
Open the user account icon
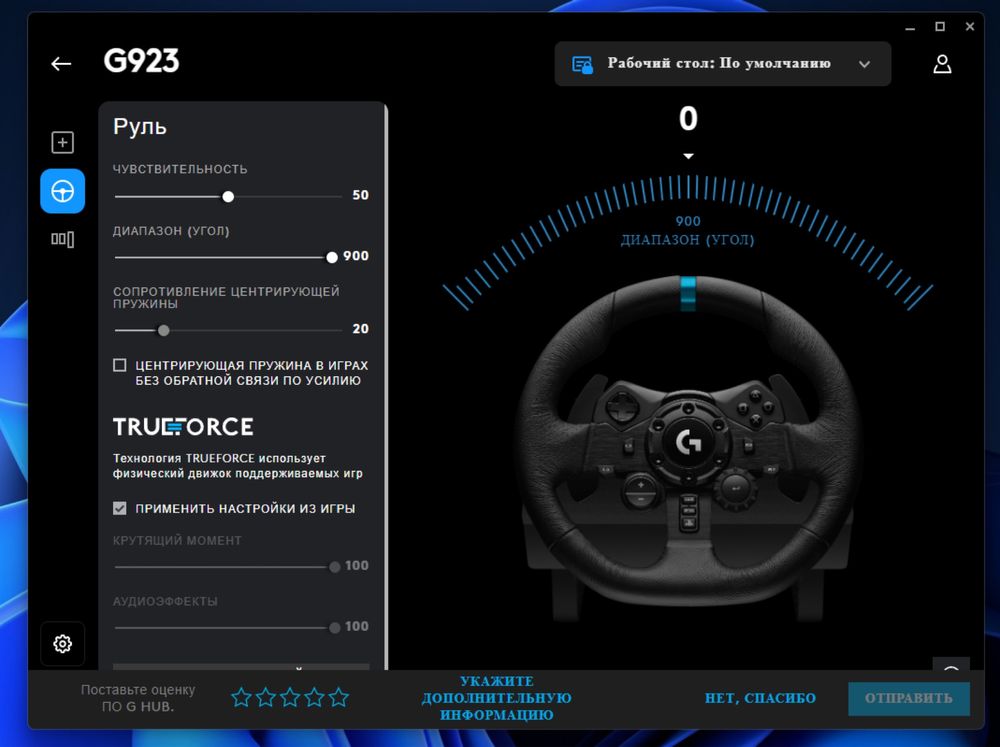942,64
